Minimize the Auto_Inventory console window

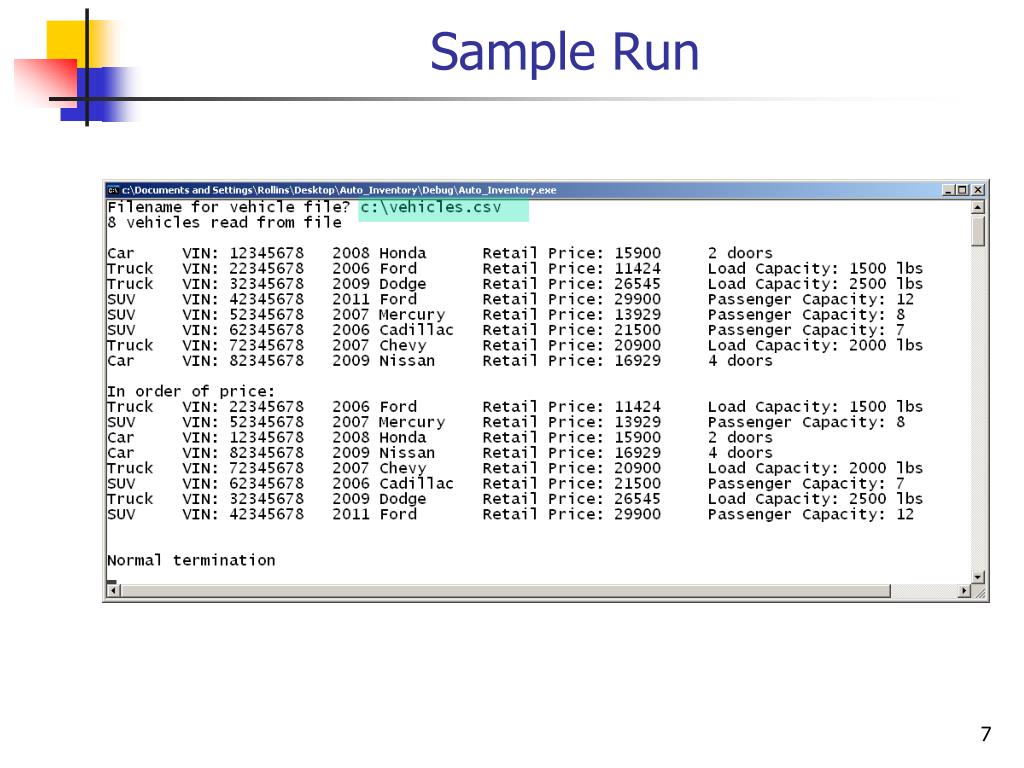click(948, 190)
